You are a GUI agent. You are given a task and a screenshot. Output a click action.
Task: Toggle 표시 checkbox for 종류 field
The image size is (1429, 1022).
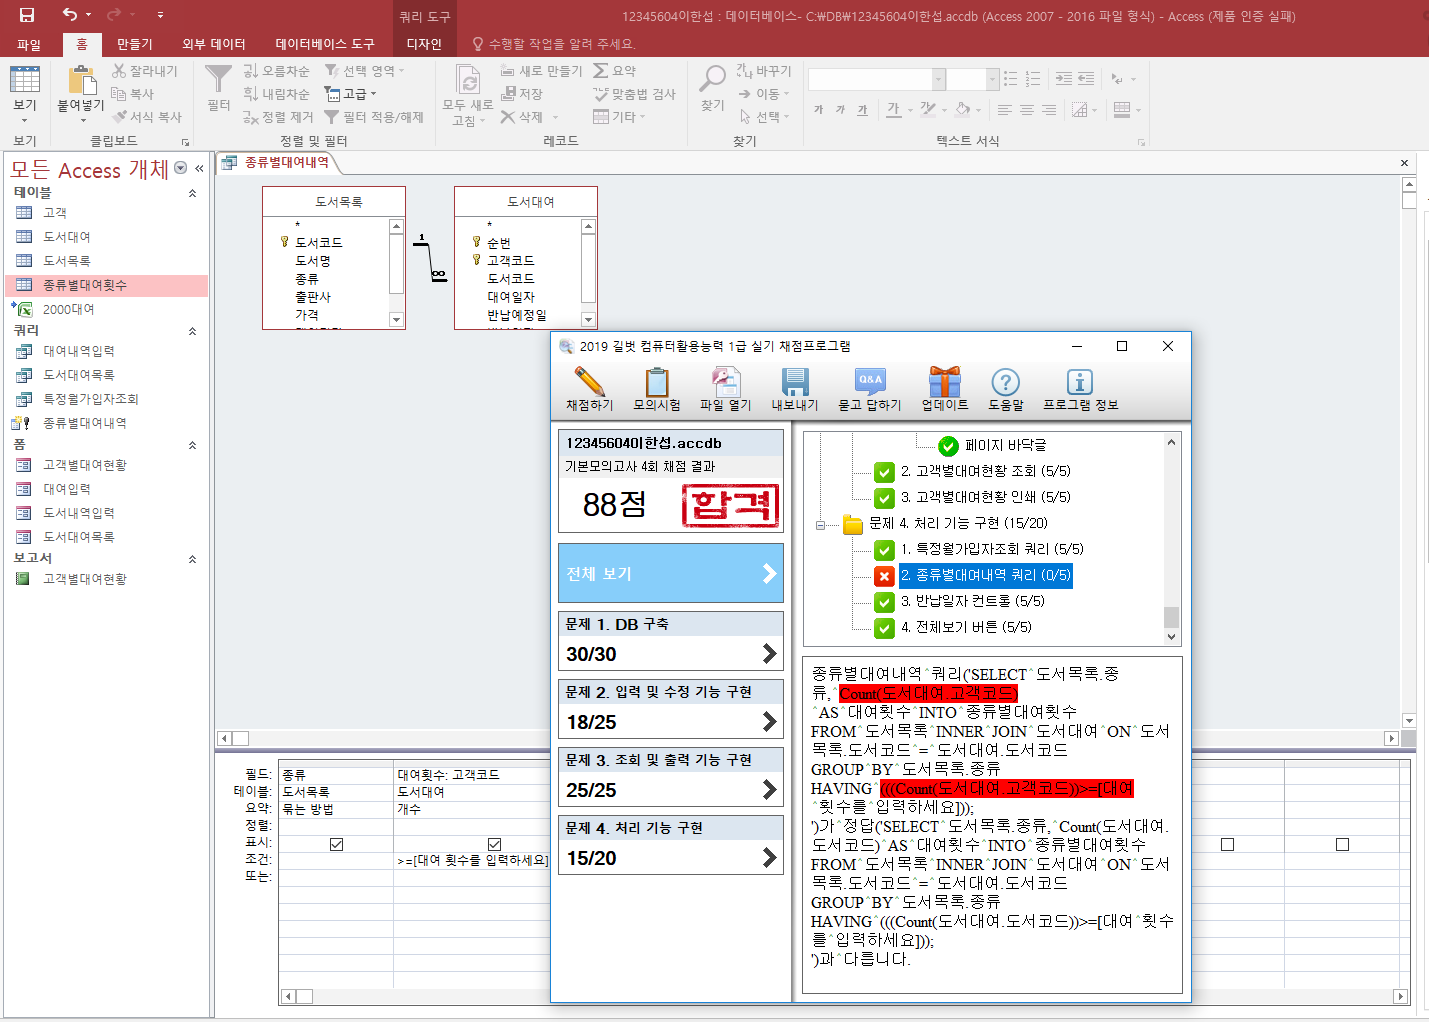[x=336, y=844]
